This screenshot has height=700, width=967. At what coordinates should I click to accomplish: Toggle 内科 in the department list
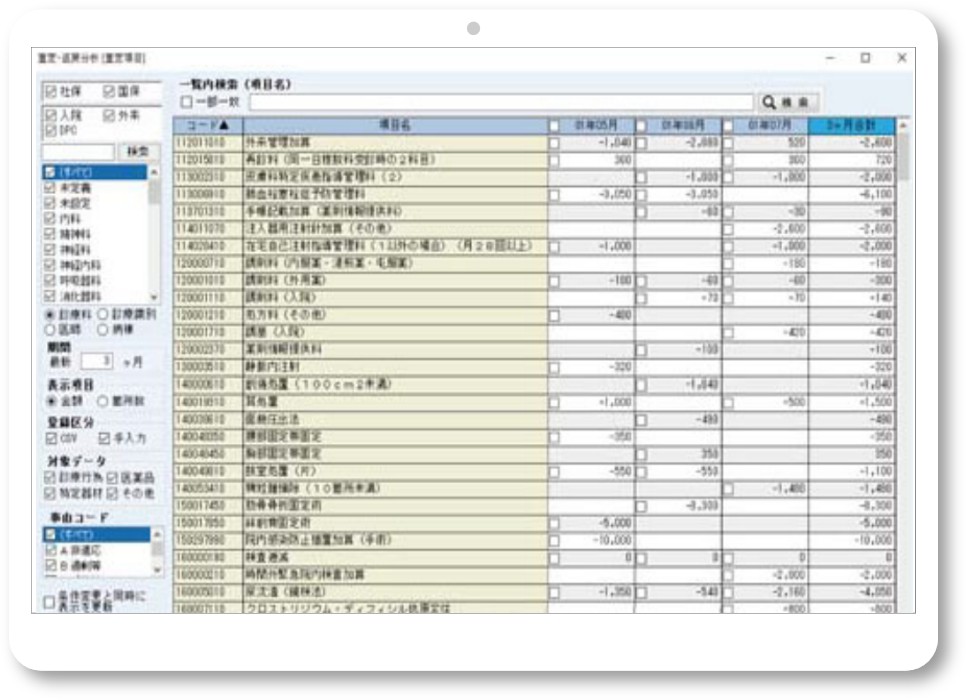point(50,216)
